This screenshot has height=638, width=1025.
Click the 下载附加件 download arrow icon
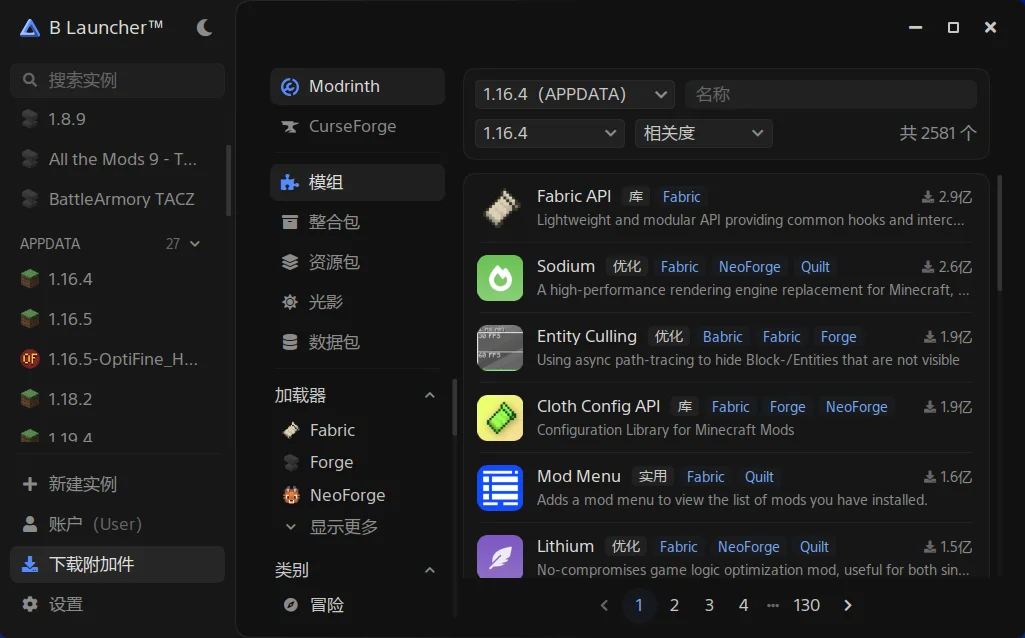[30, 564]
